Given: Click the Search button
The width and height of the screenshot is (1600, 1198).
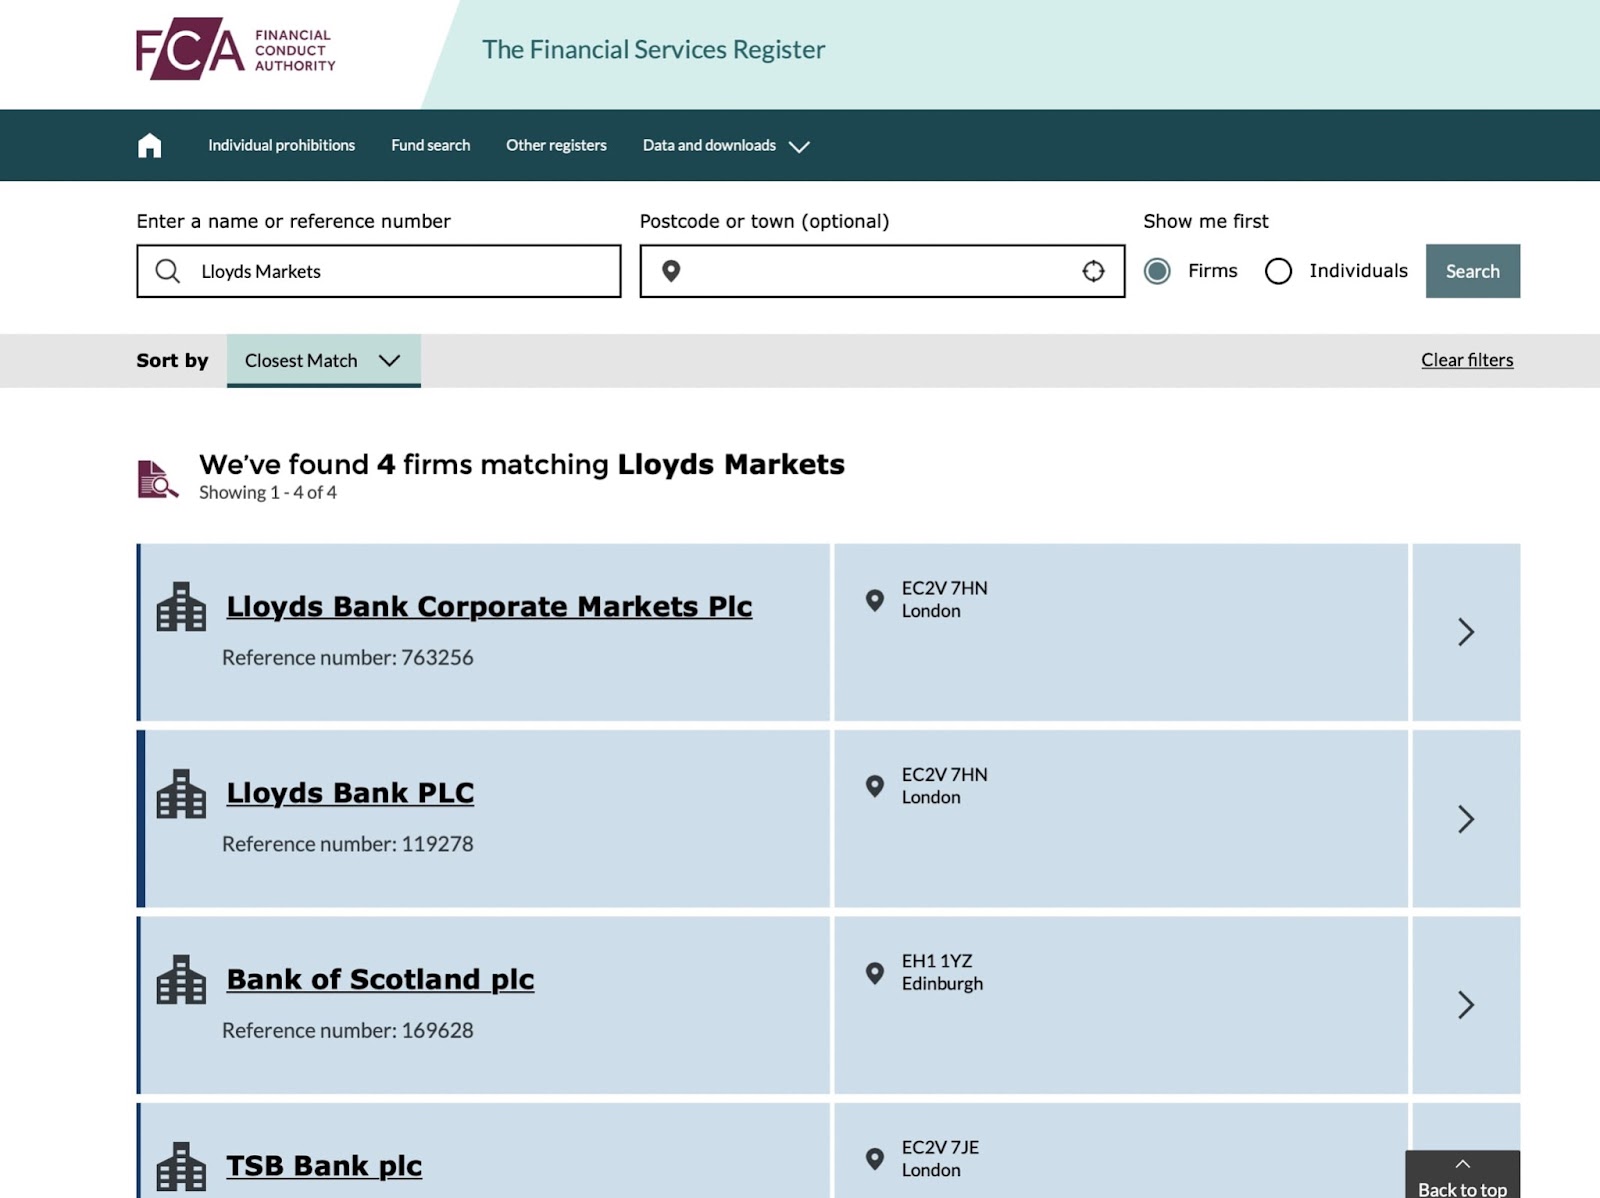Looking at the screenshot, I should 1473,271.
